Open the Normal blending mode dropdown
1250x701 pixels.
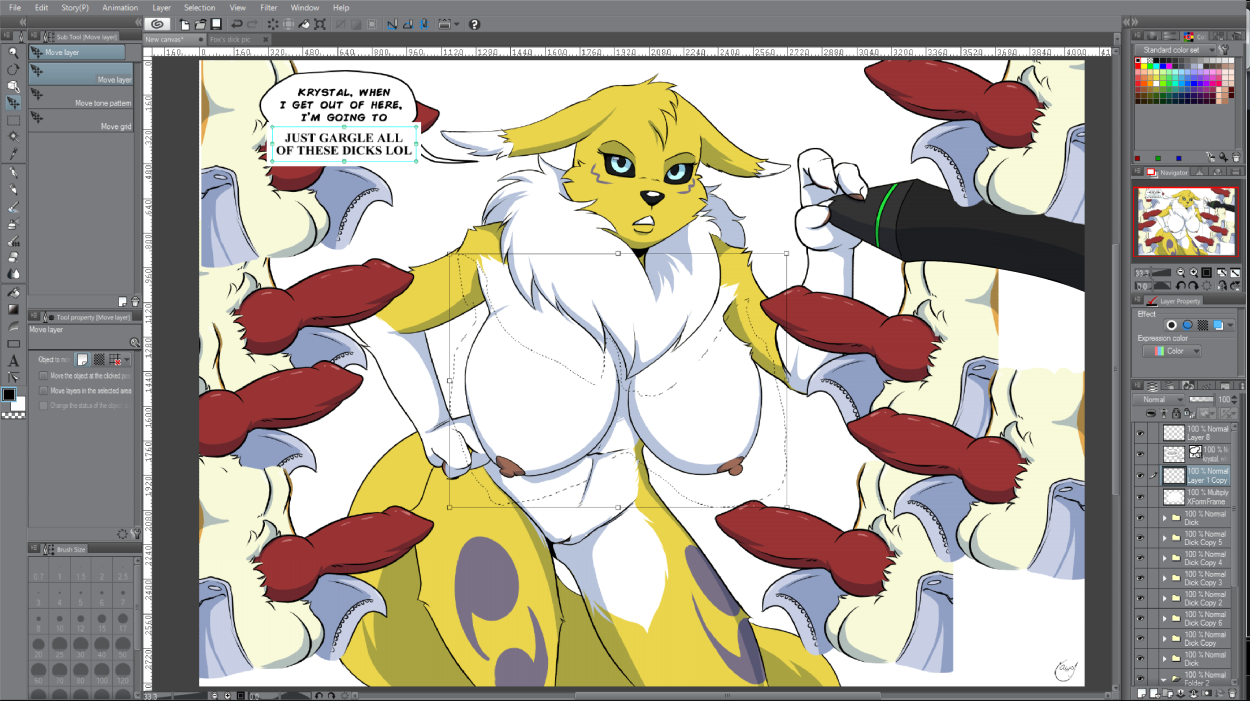pos(1158,399)
